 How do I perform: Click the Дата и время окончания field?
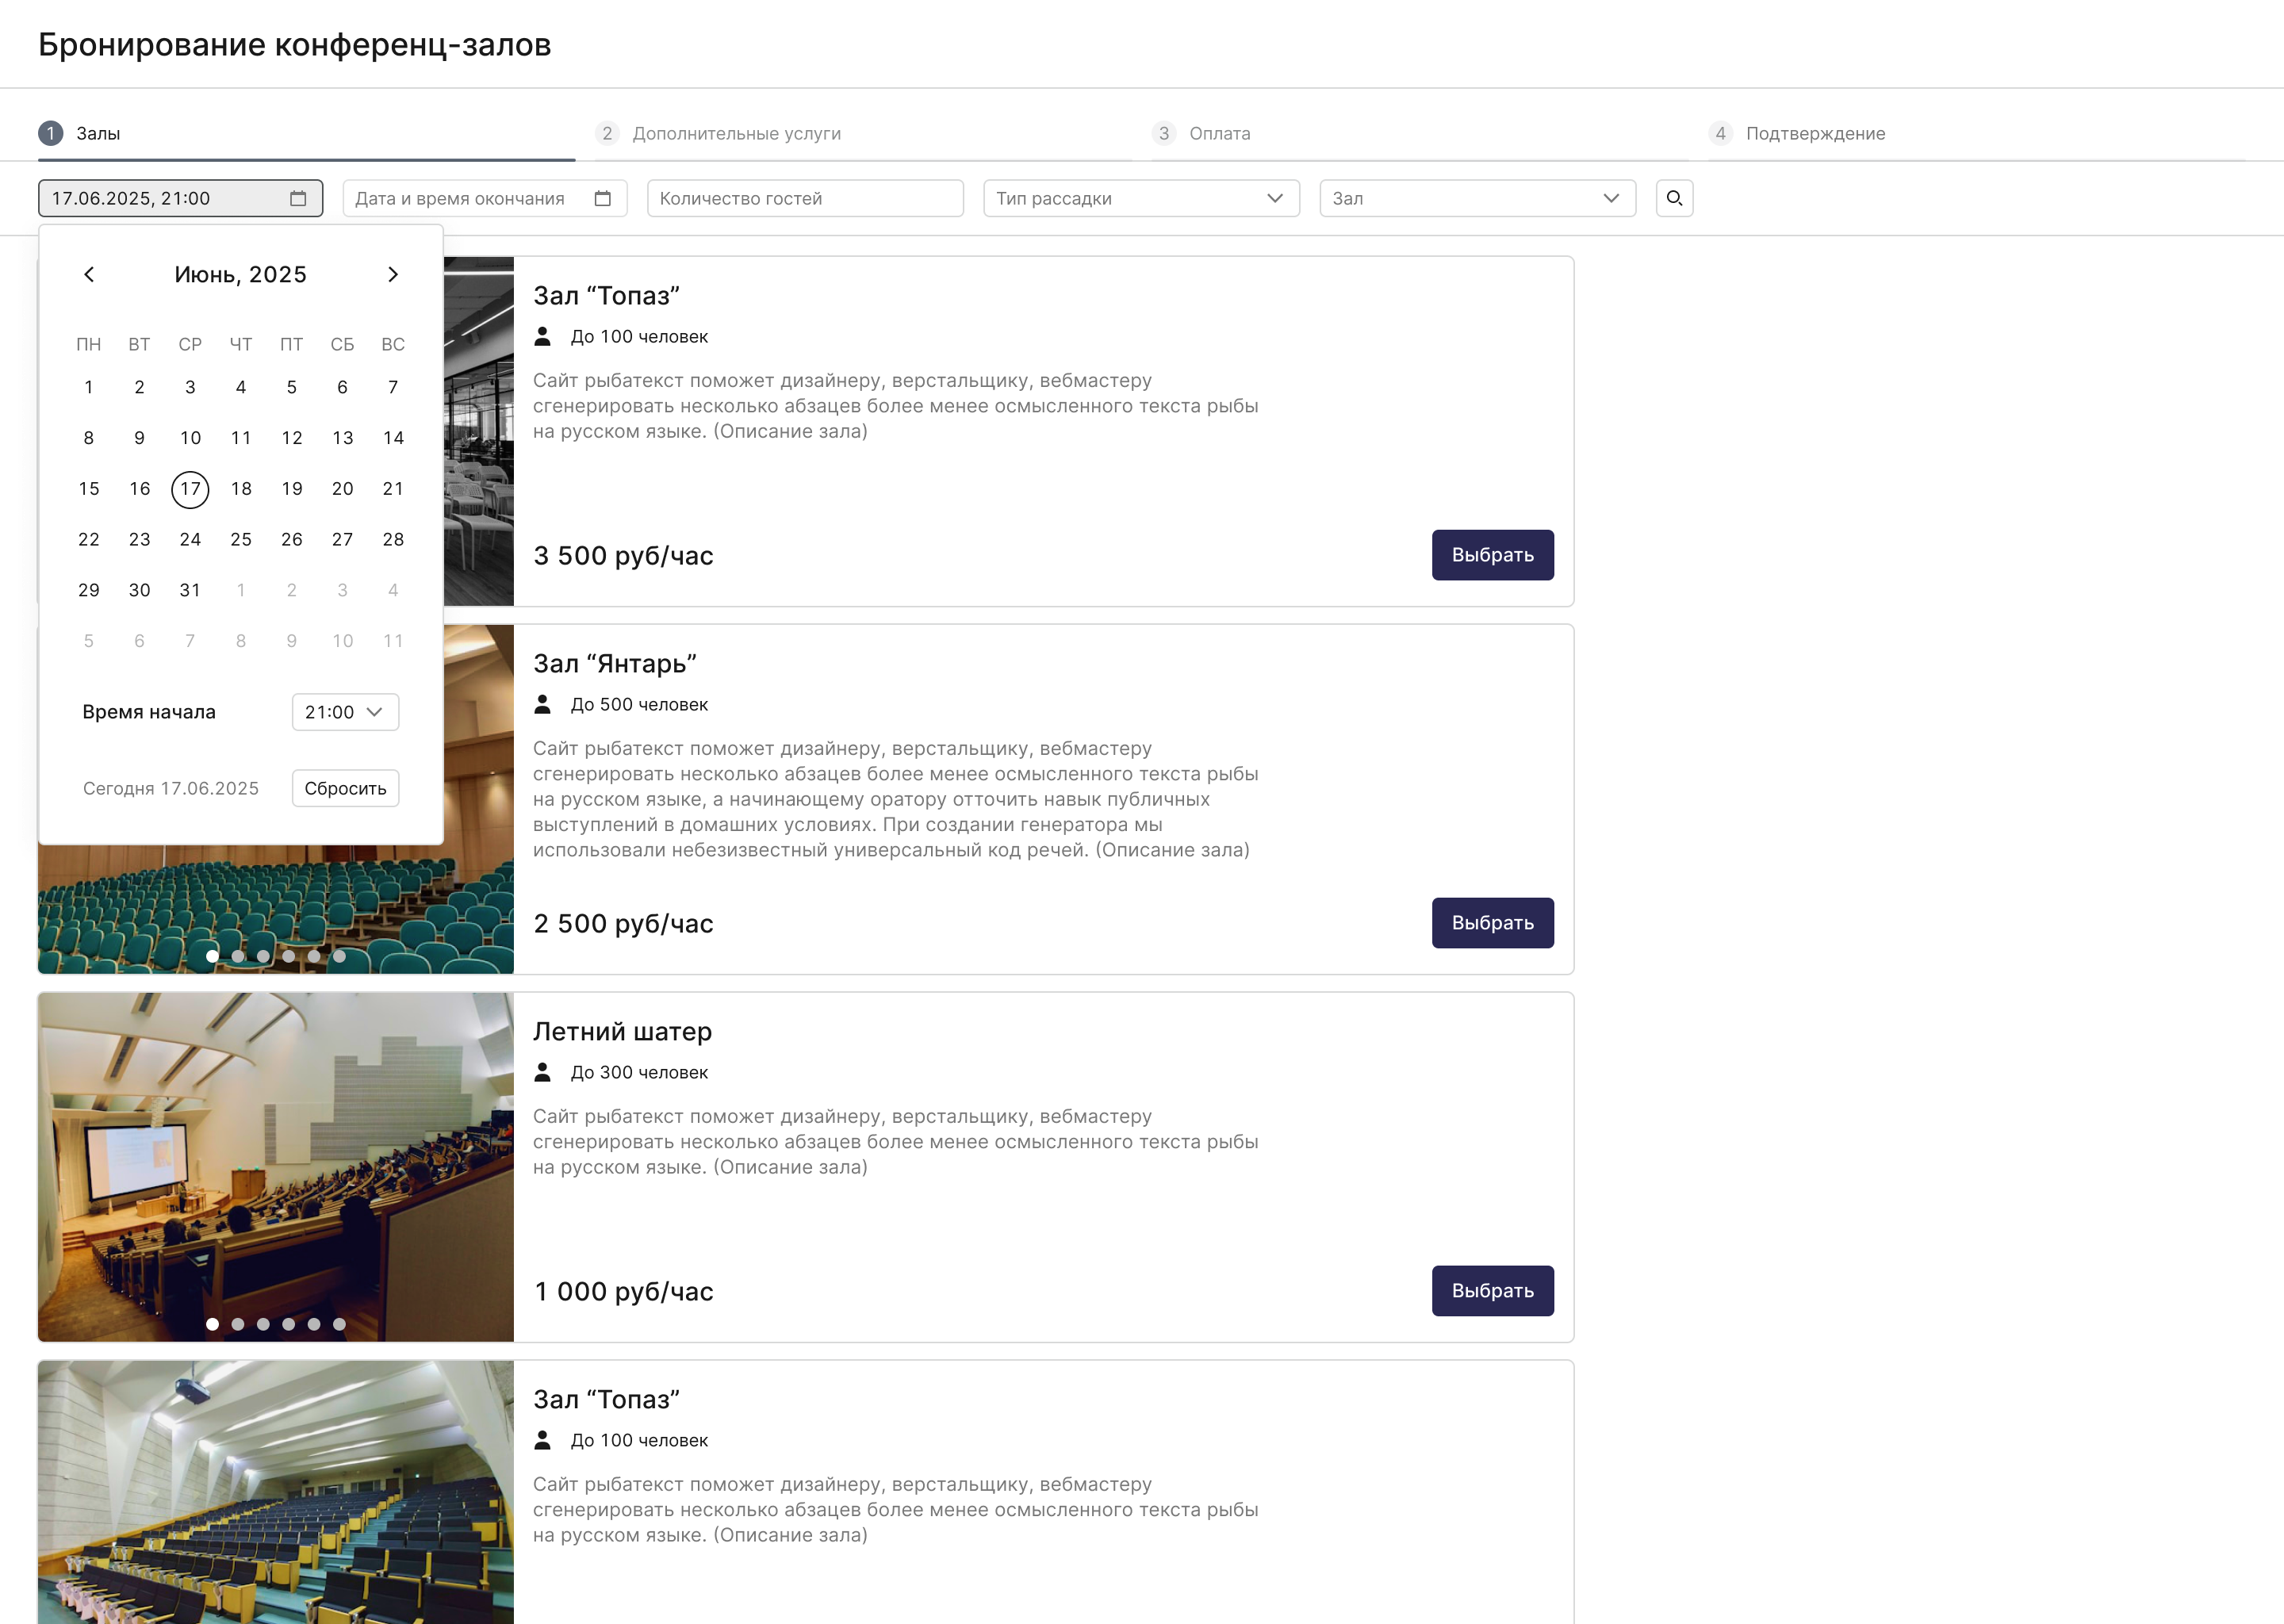coord(484,198)
